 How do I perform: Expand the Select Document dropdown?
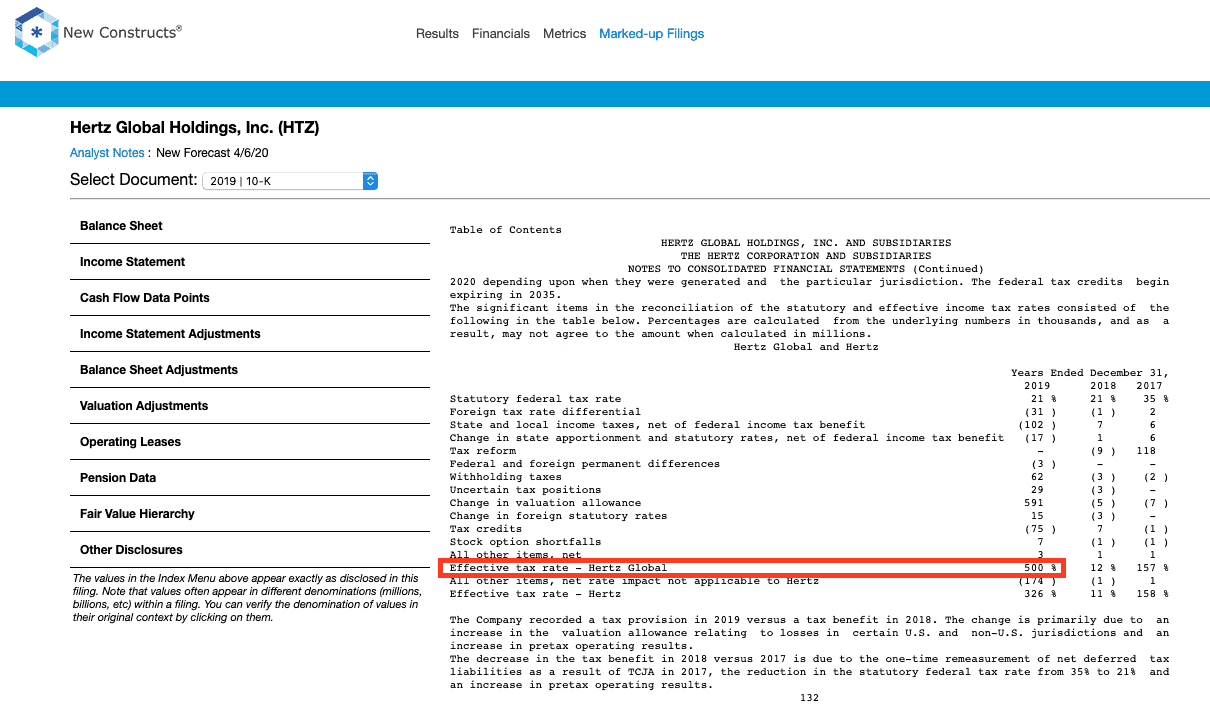coord(290,181)
